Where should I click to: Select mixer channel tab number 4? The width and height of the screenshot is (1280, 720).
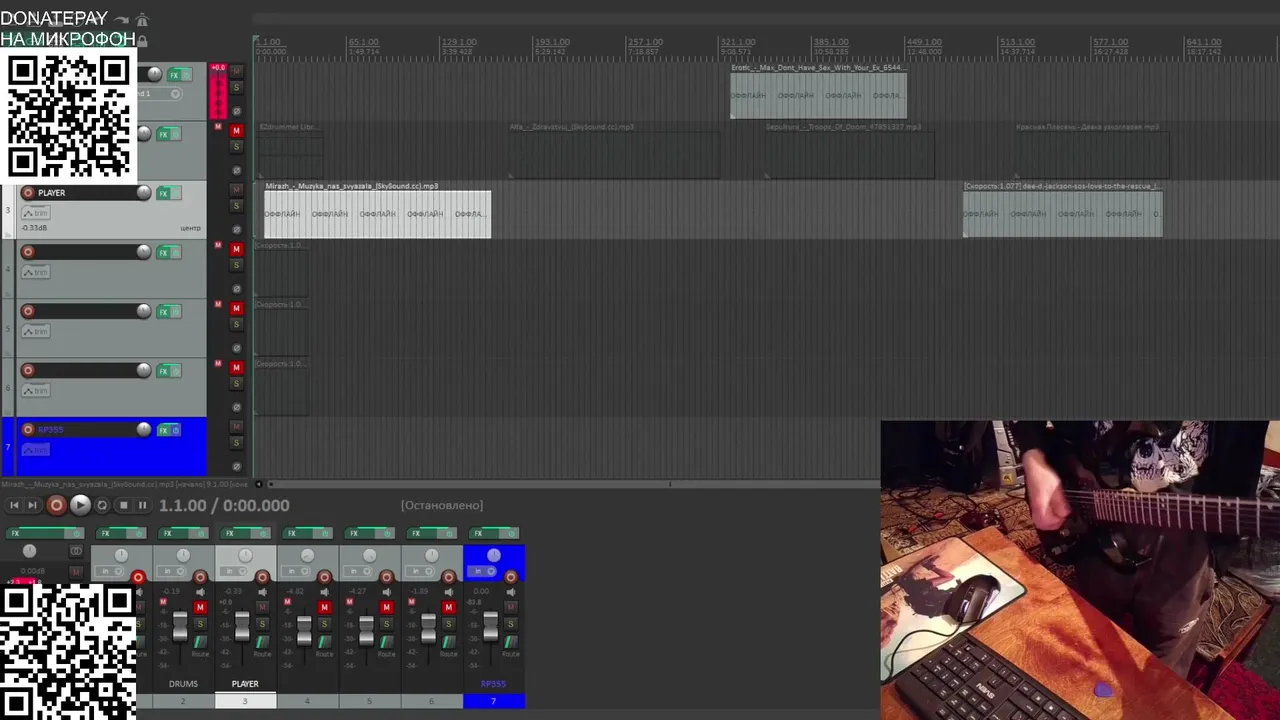pos(307,702)
